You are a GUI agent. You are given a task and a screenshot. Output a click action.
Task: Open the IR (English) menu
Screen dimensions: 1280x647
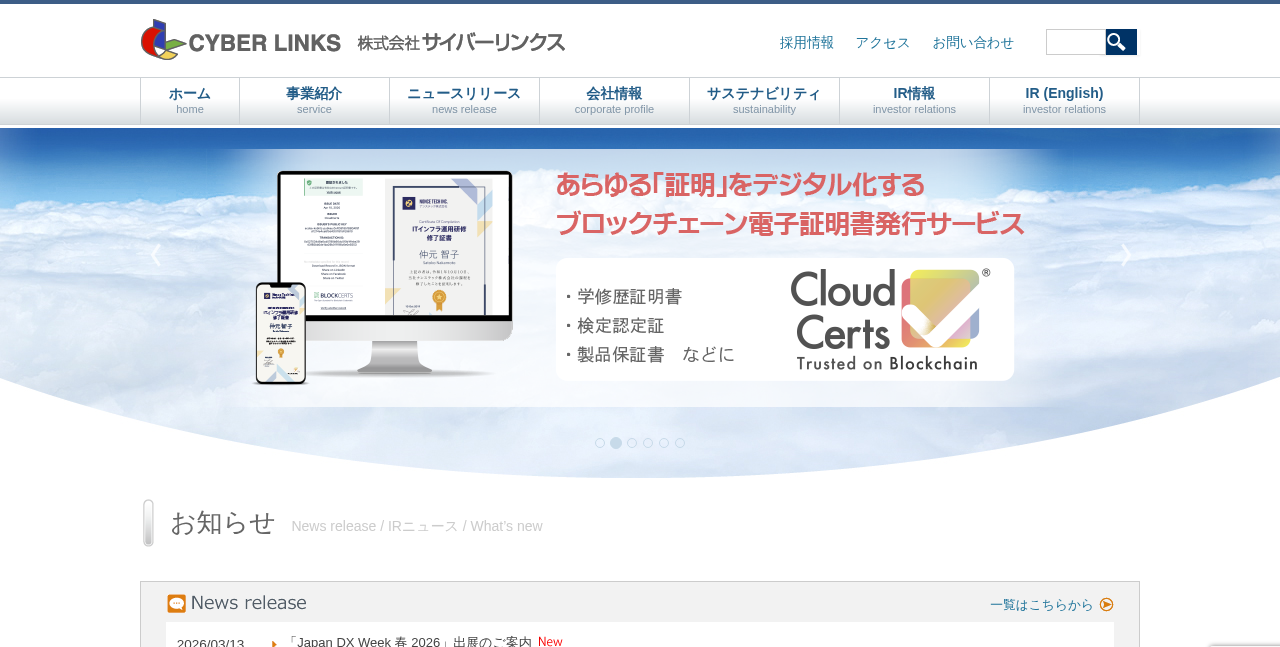[x=1064, y=101]
